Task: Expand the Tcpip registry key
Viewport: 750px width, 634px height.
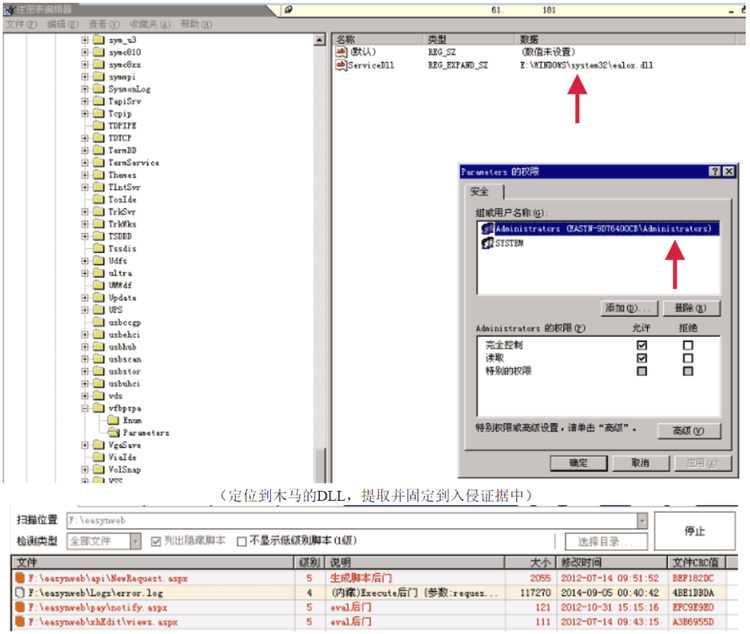Action: [85, 114]
